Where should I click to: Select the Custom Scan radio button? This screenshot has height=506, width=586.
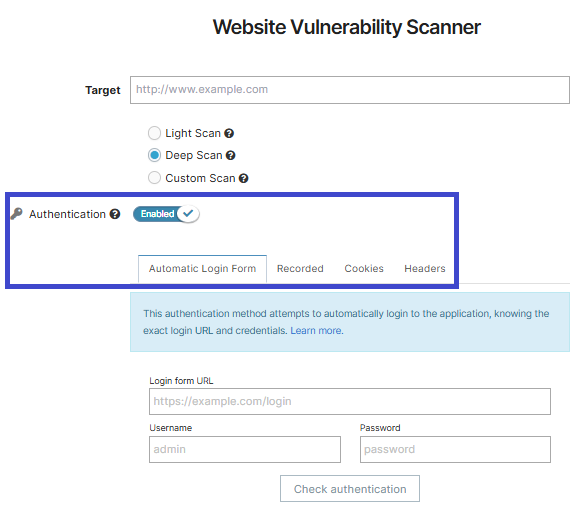(154, 178)
